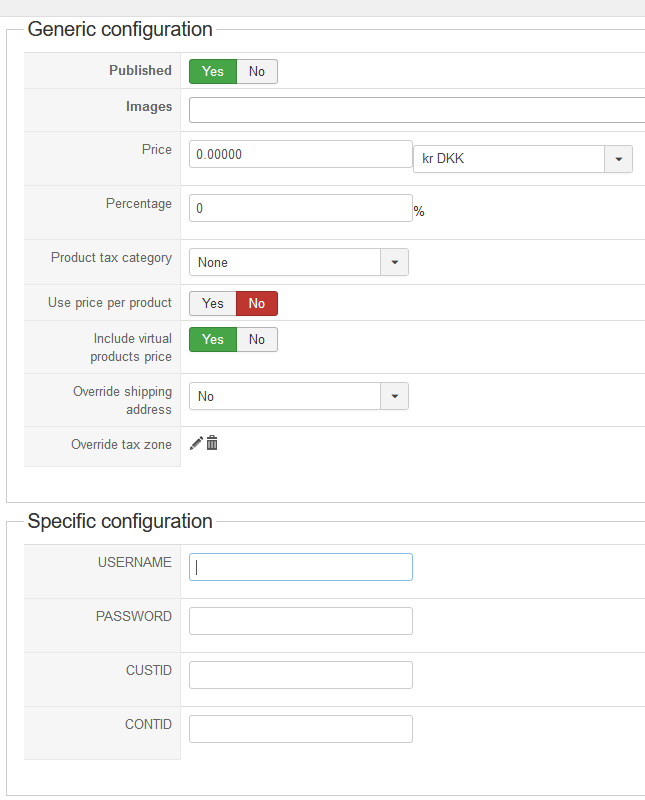Click the Specific configuration section heading

click(120, 521)
